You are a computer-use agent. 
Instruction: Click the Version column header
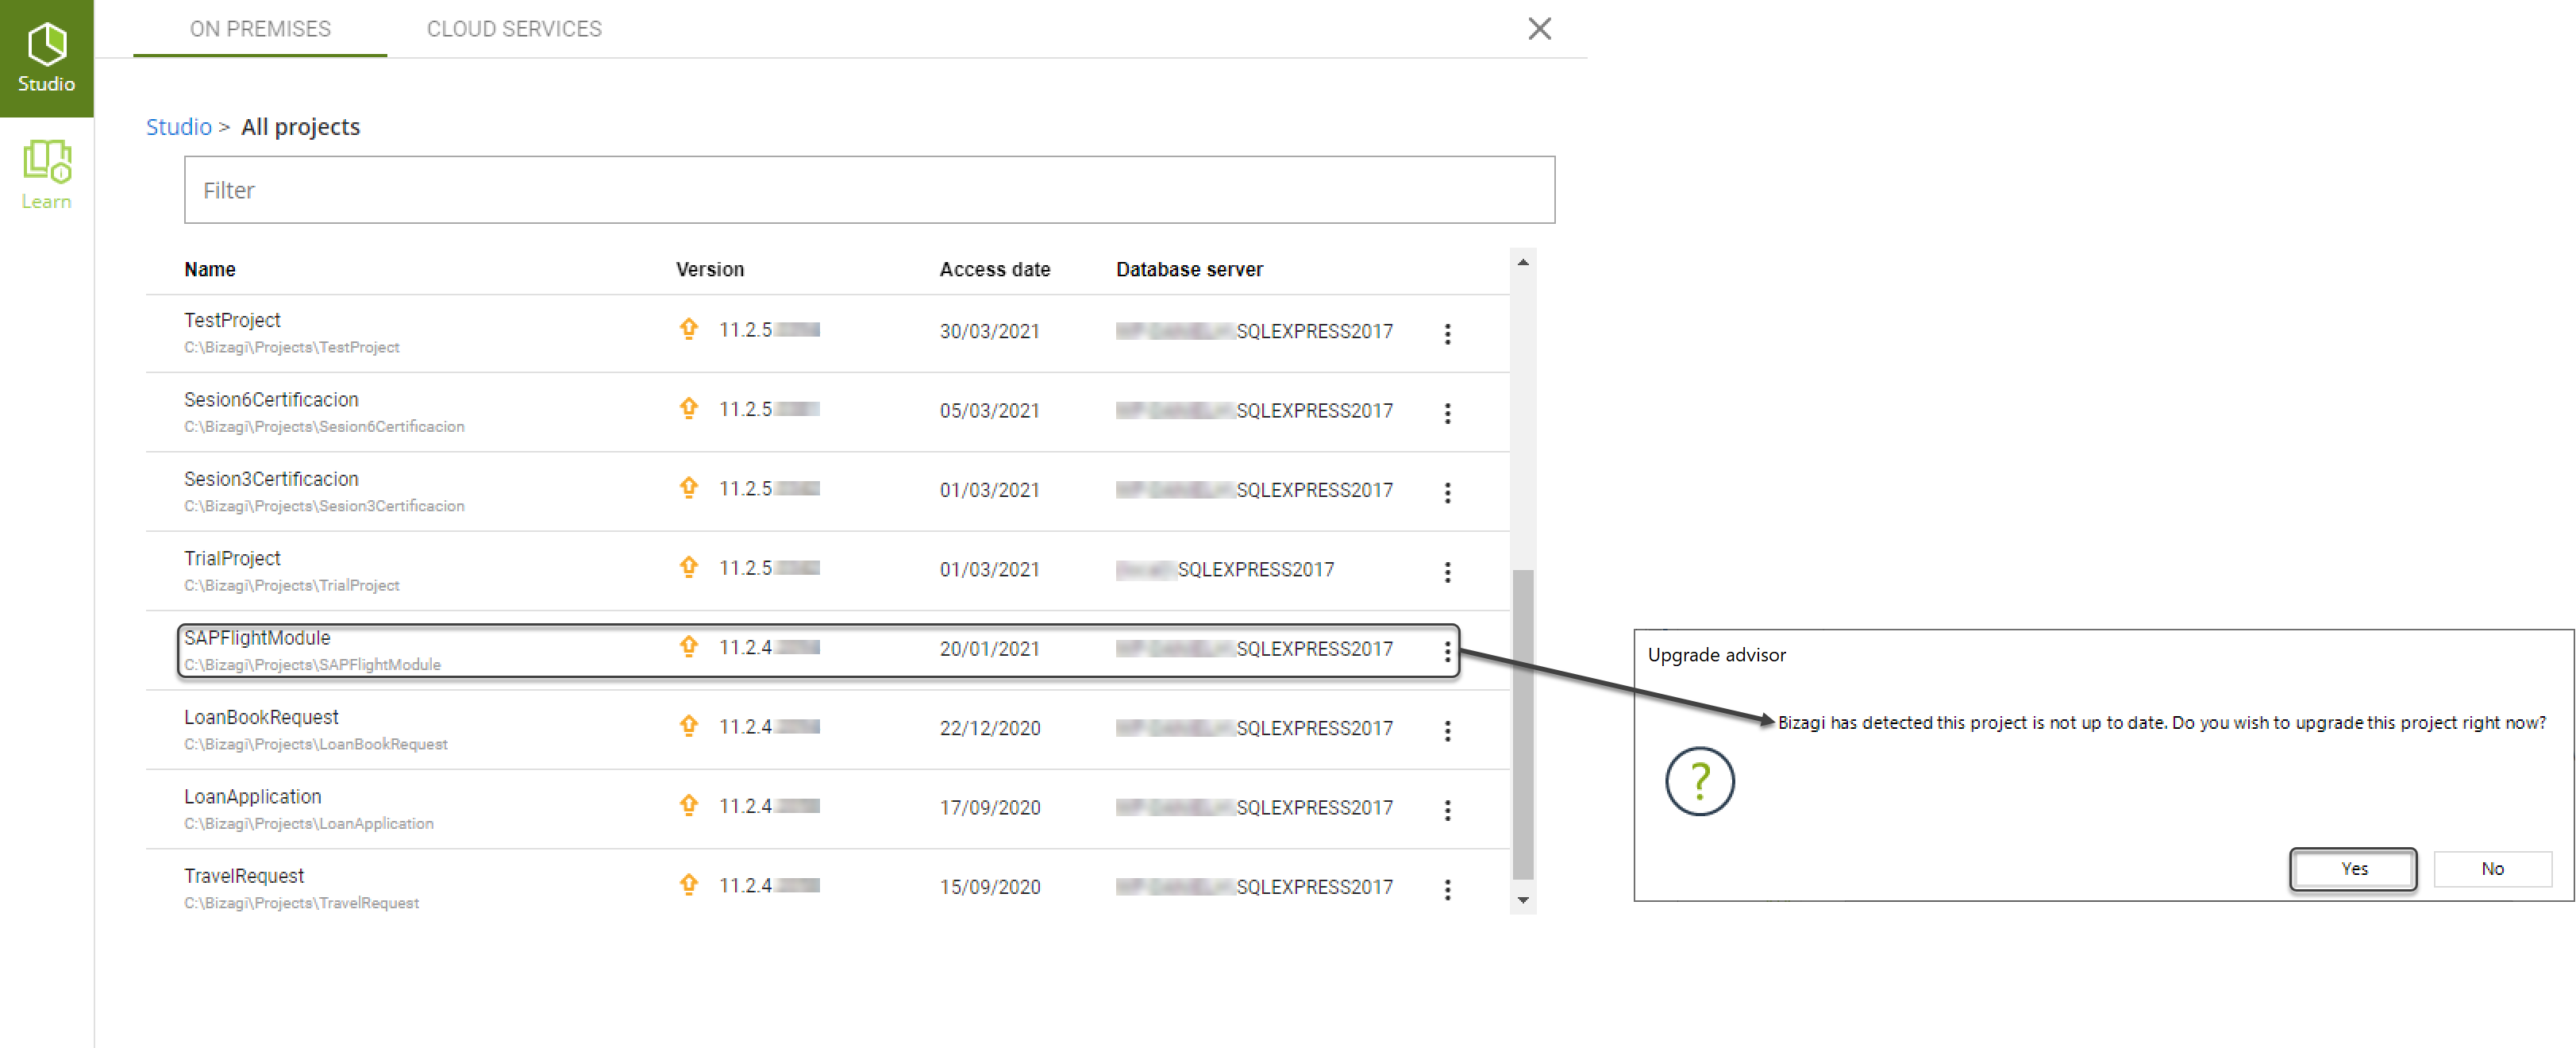coord(710,269)
